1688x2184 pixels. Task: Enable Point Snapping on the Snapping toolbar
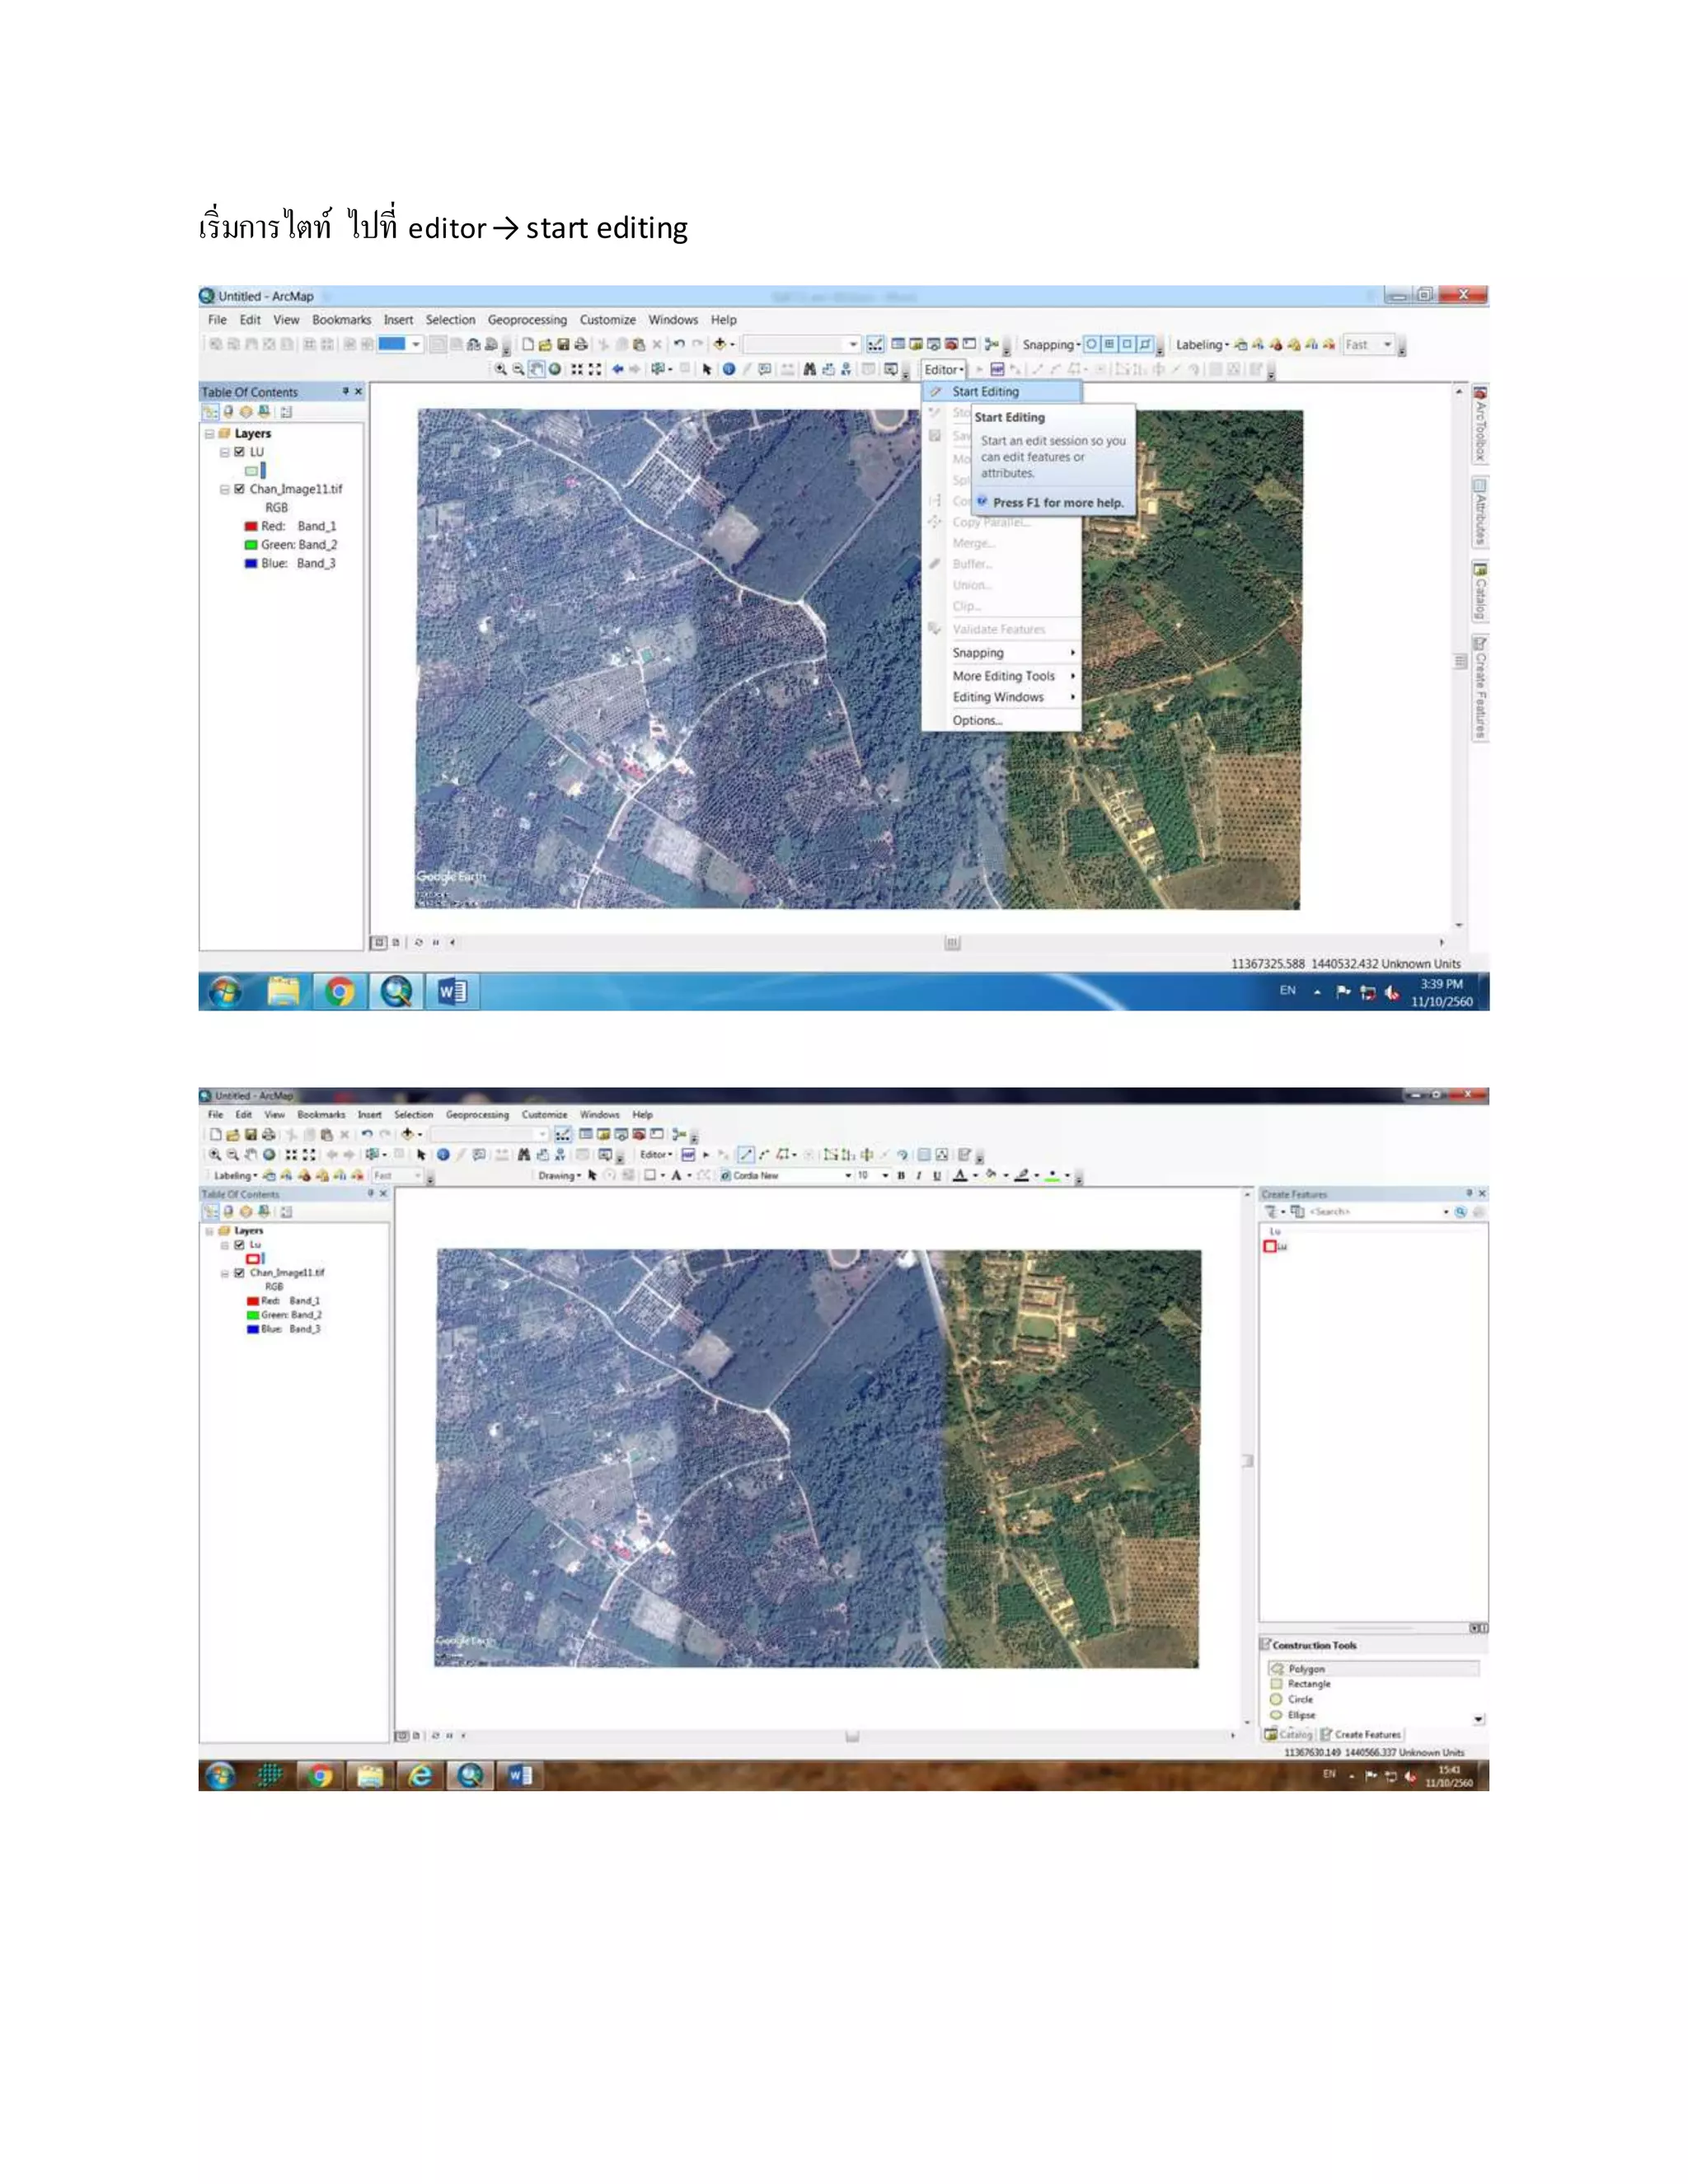[1091, 344]
